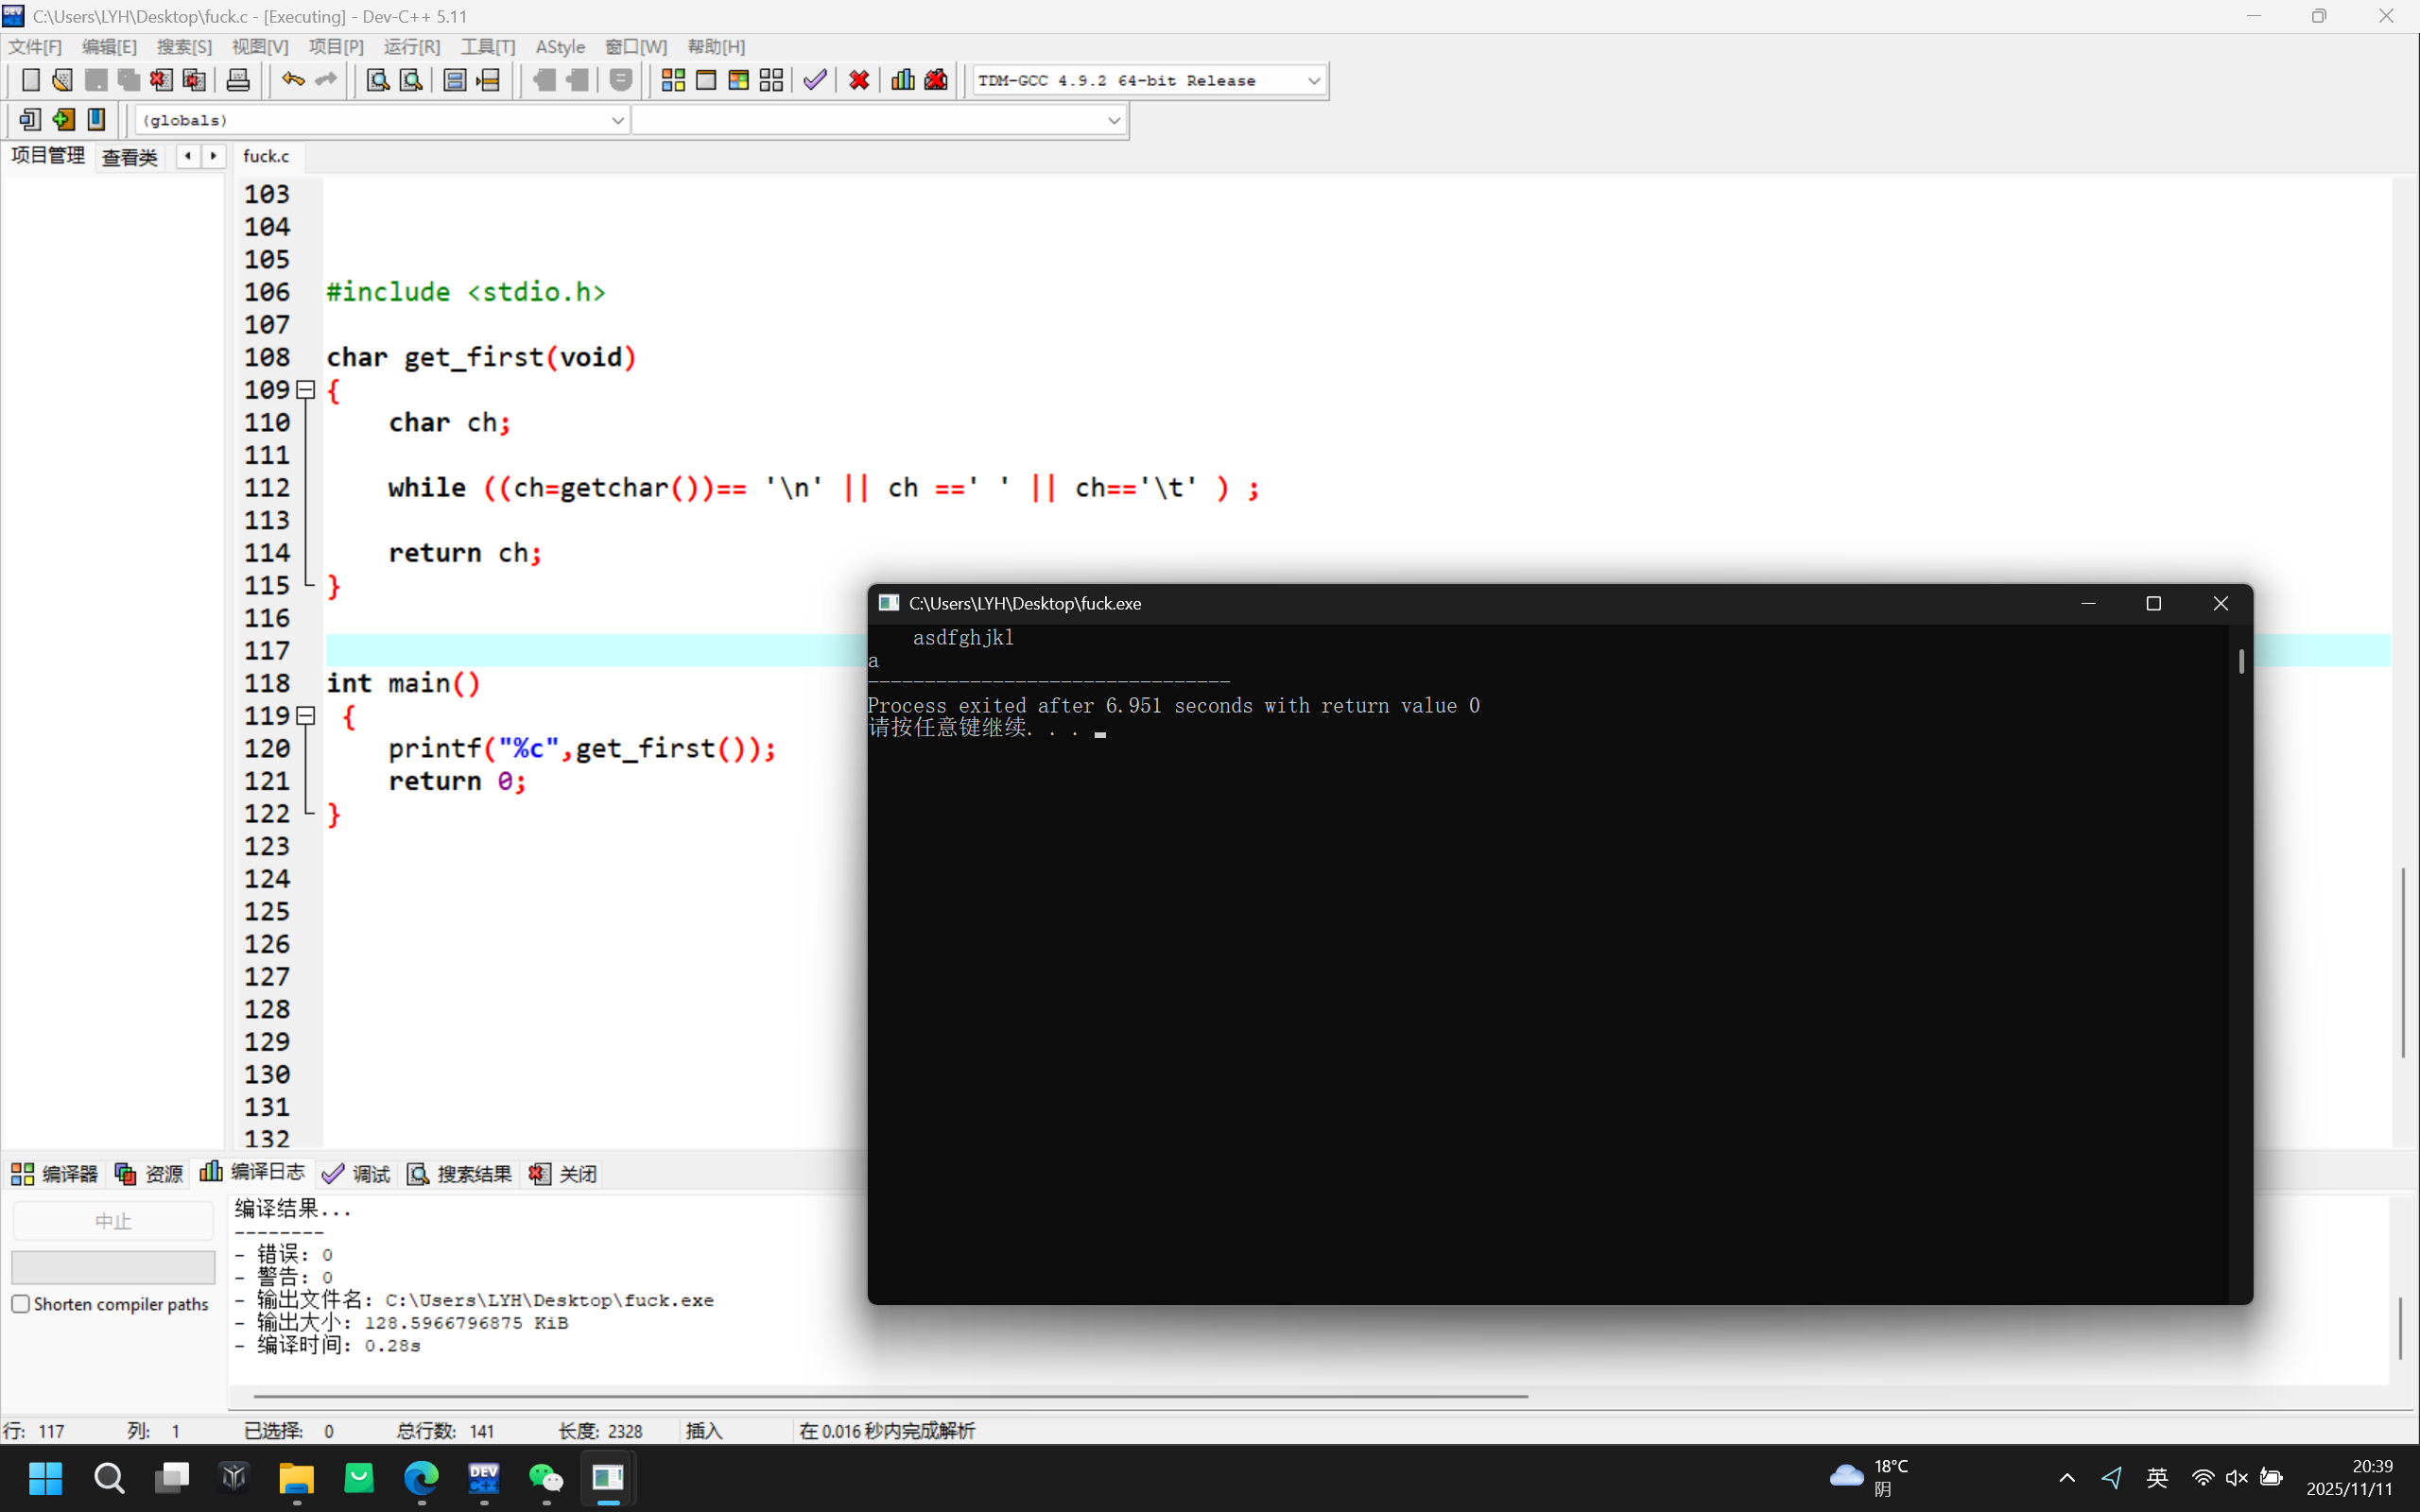Click the Print icon in toolbar
This screenshot has height=1512, width=2420.
[x=238, y=80]
